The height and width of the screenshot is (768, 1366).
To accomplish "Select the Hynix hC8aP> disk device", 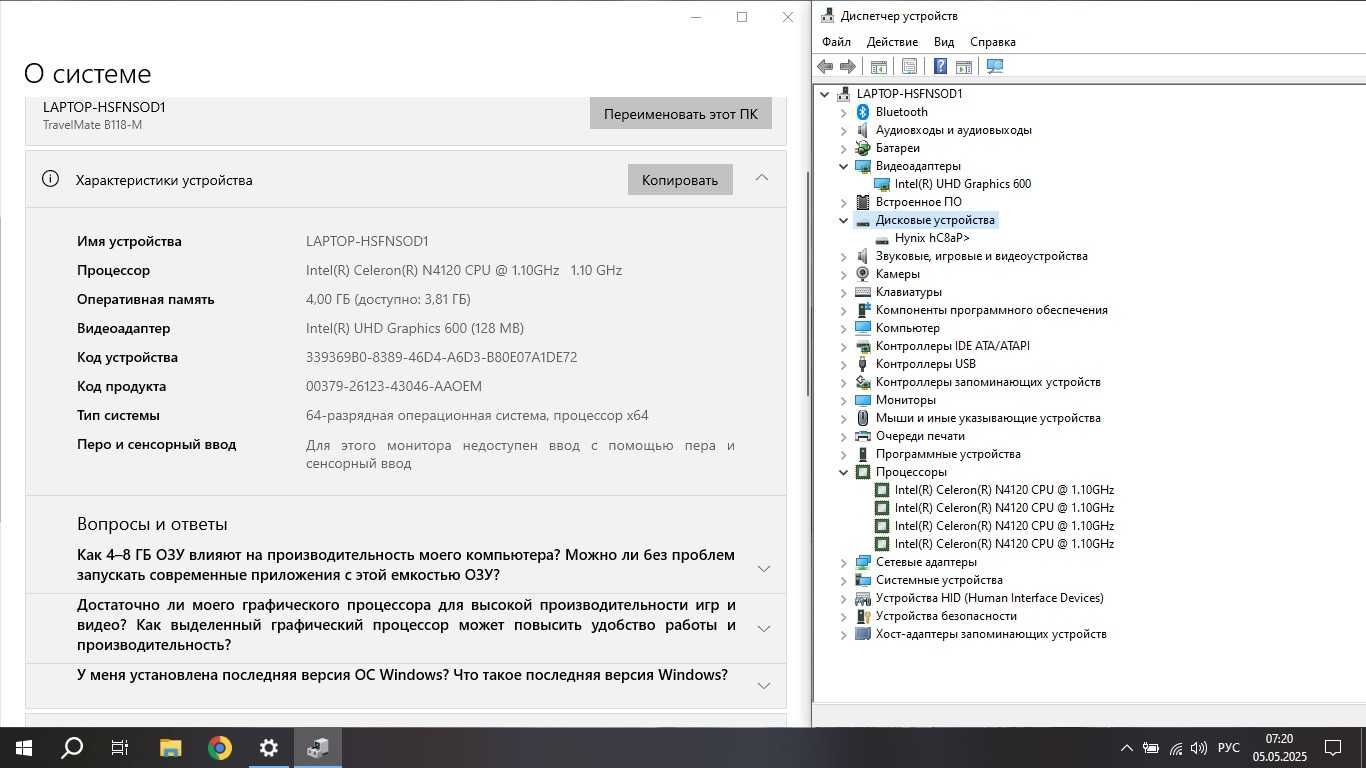I will pos(932,238).
